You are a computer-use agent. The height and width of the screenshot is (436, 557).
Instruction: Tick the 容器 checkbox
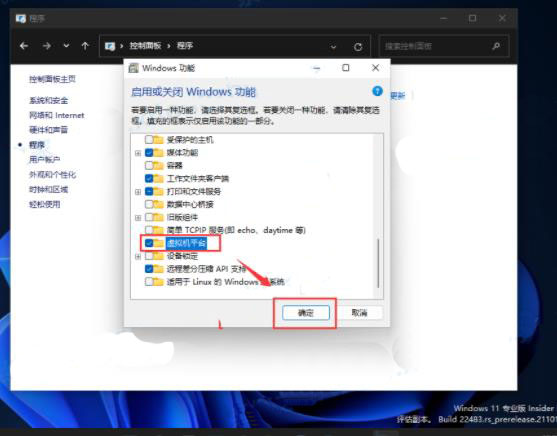tap(149, 166)
